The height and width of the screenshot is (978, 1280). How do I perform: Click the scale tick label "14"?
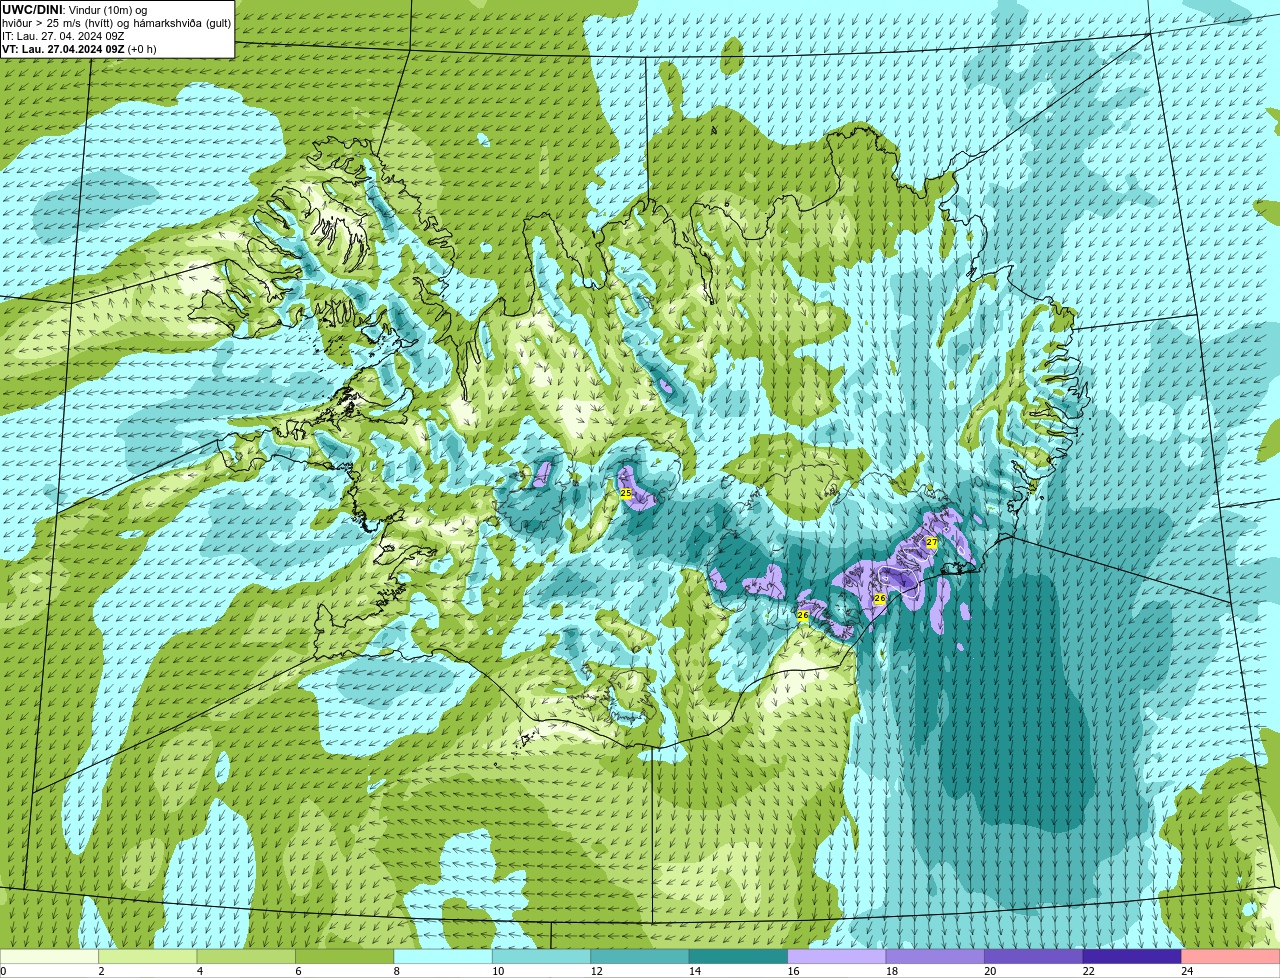695,971
